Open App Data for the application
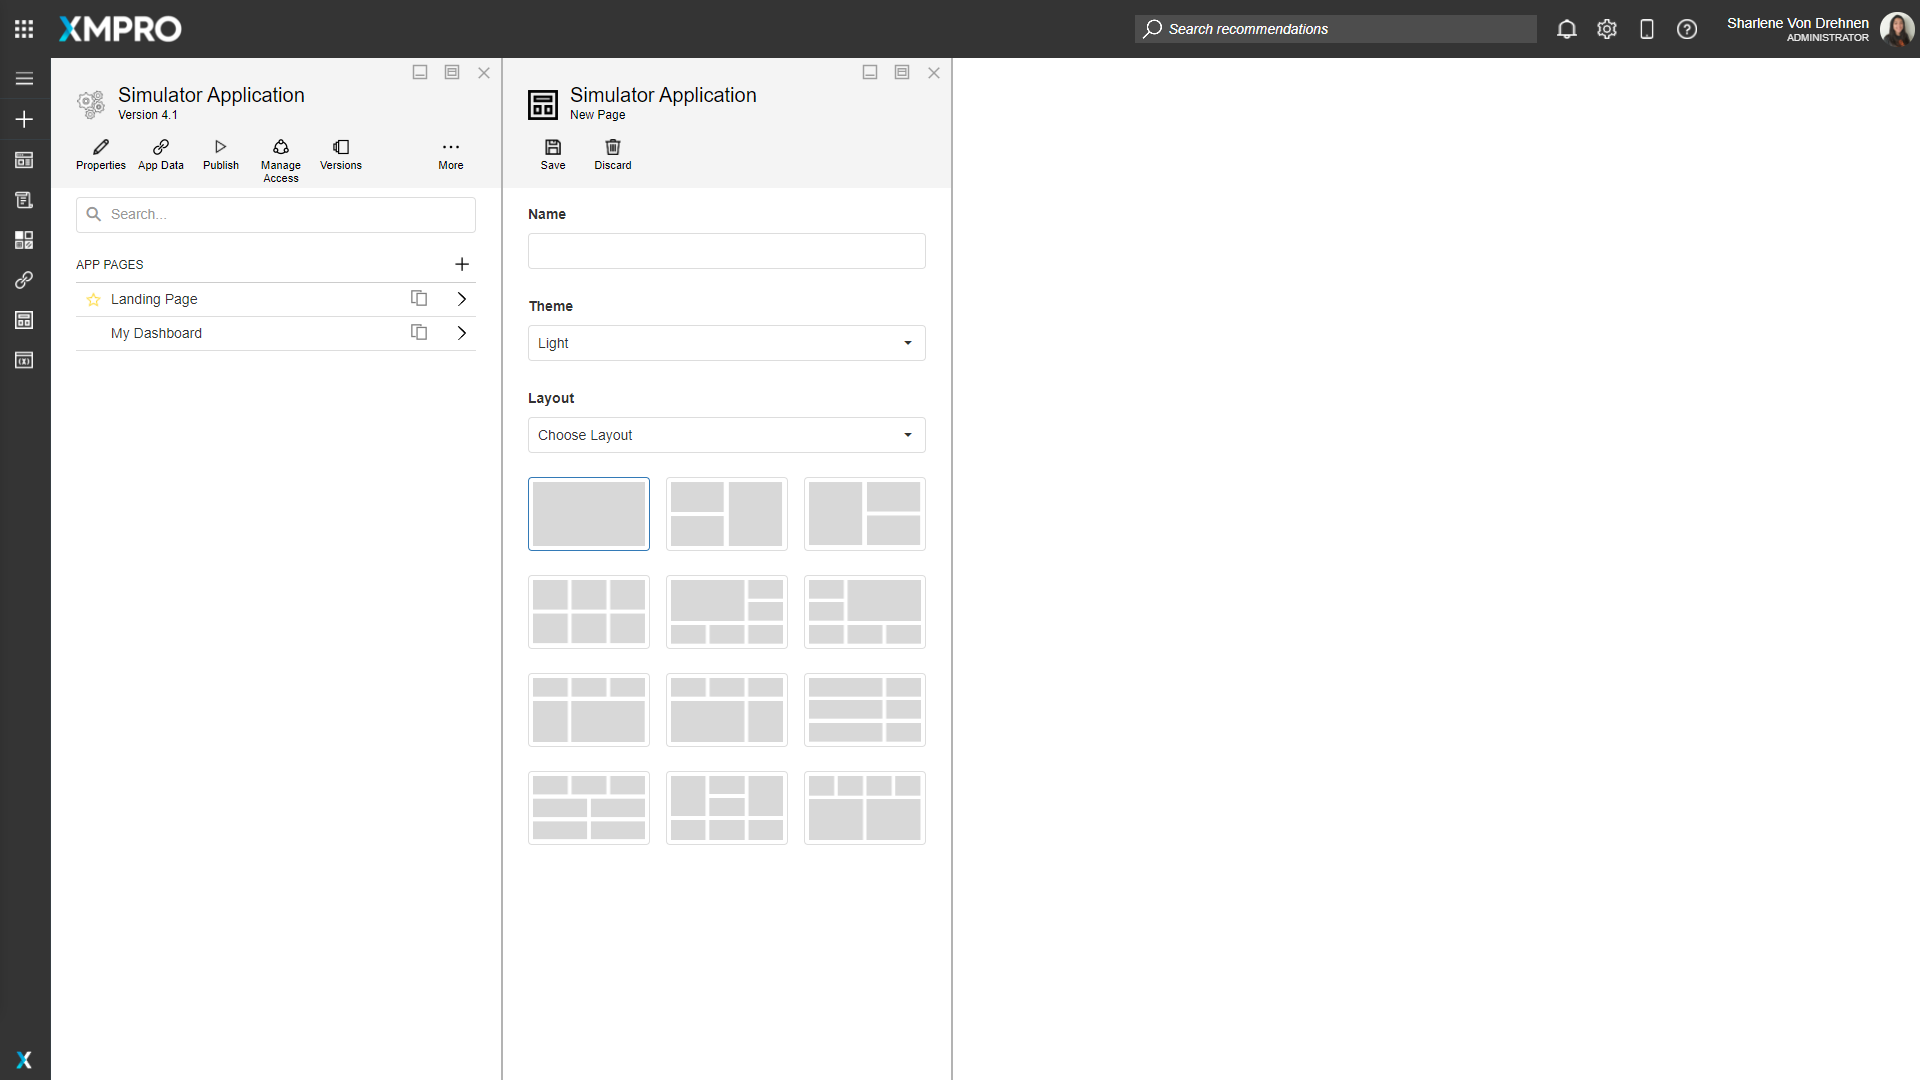The height and width of the screenshot is (1080, 1920). click(x=160, y=156)
